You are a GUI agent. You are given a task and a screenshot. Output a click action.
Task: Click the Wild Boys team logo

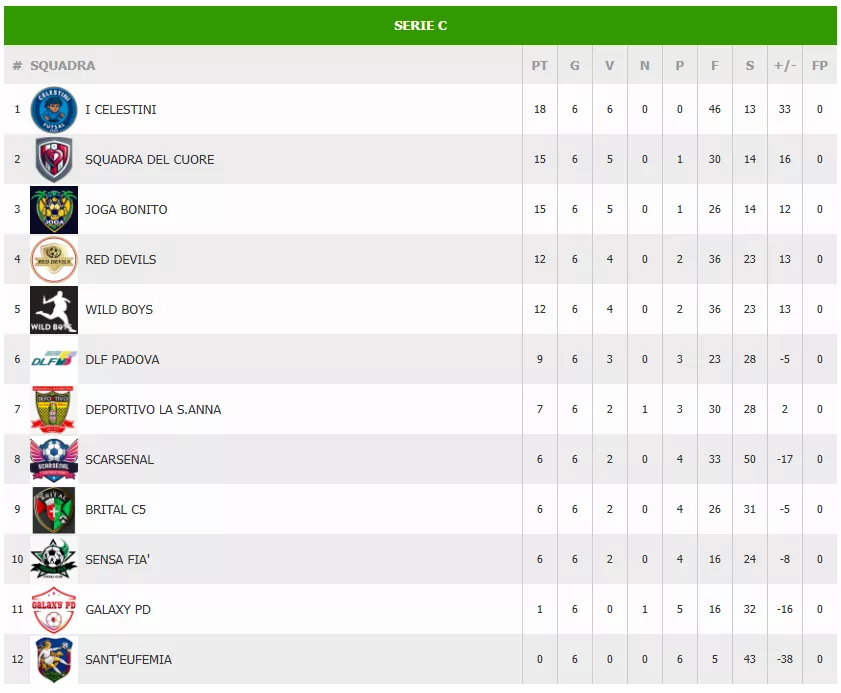coord(54,310)
